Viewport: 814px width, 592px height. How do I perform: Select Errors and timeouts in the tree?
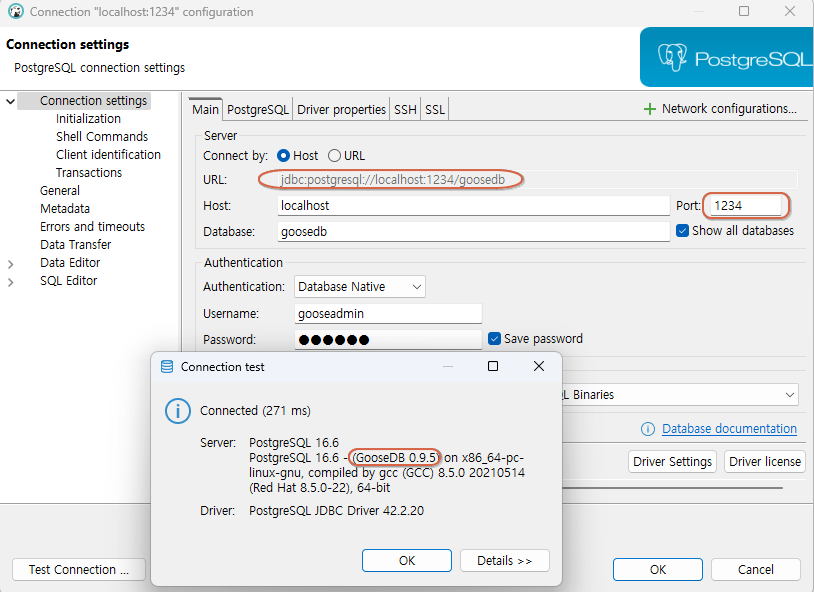coord(92,227)
